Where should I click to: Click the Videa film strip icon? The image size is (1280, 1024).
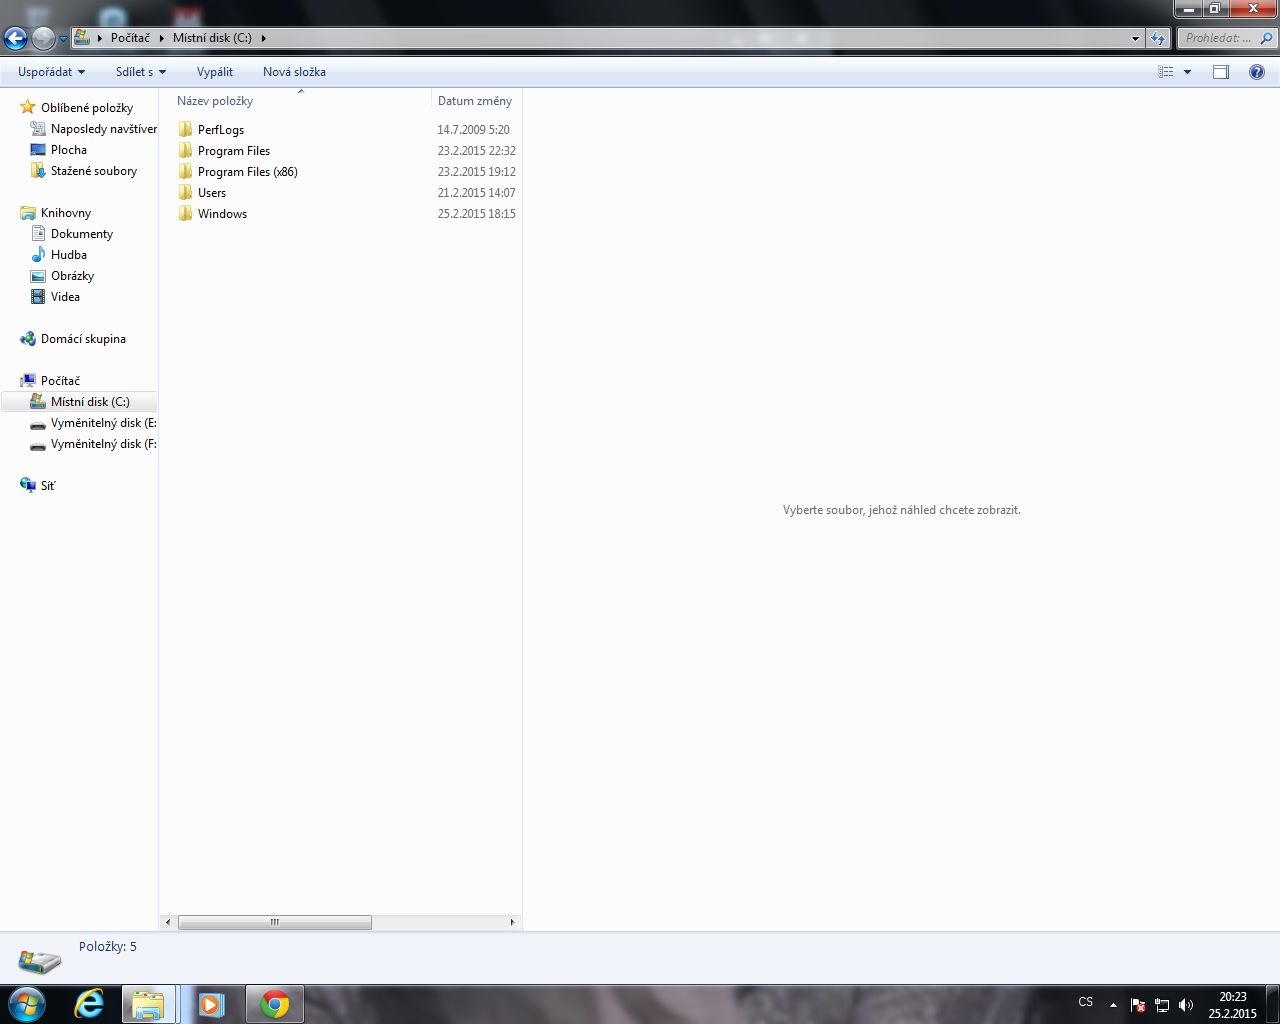38,297
